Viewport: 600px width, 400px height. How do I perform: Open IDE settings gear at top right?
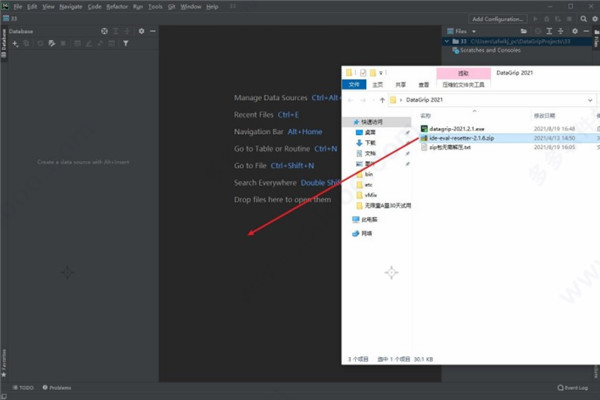point(595,19)
